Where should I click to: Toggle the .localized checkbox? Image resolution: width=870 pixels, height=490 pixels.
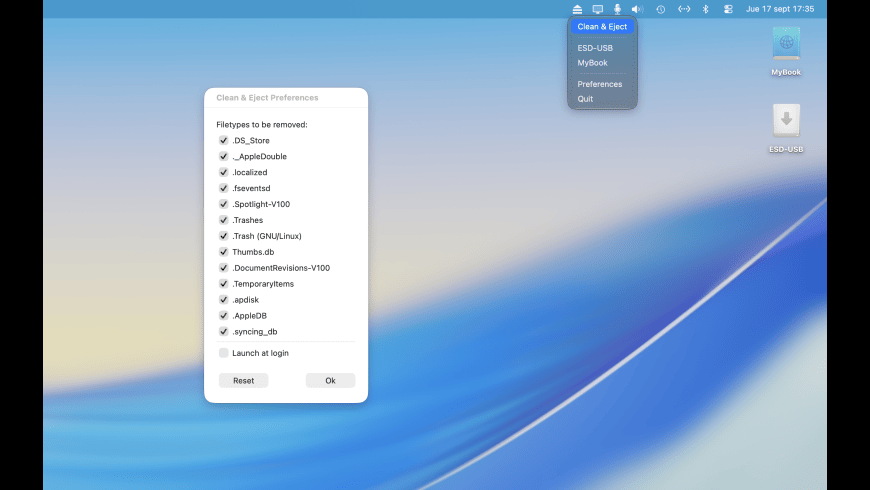click(x=224, y=172)
